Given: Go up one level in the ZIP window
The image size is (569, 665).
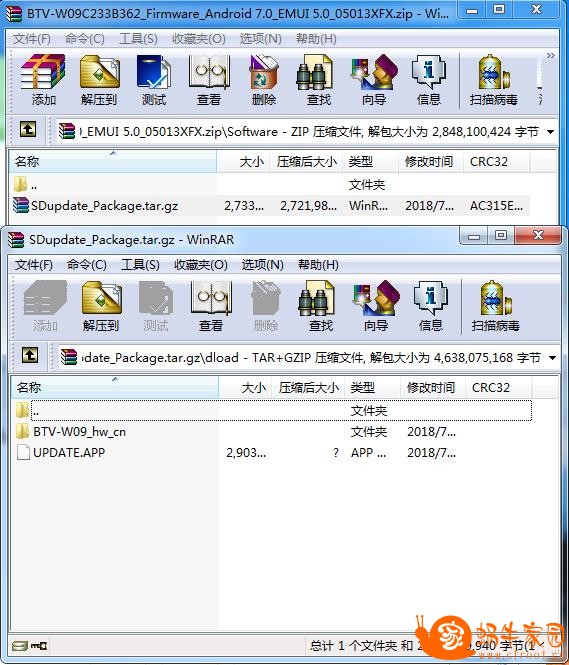Looking at the screenshot, I should pyautogui.click(x=28, y=129).
